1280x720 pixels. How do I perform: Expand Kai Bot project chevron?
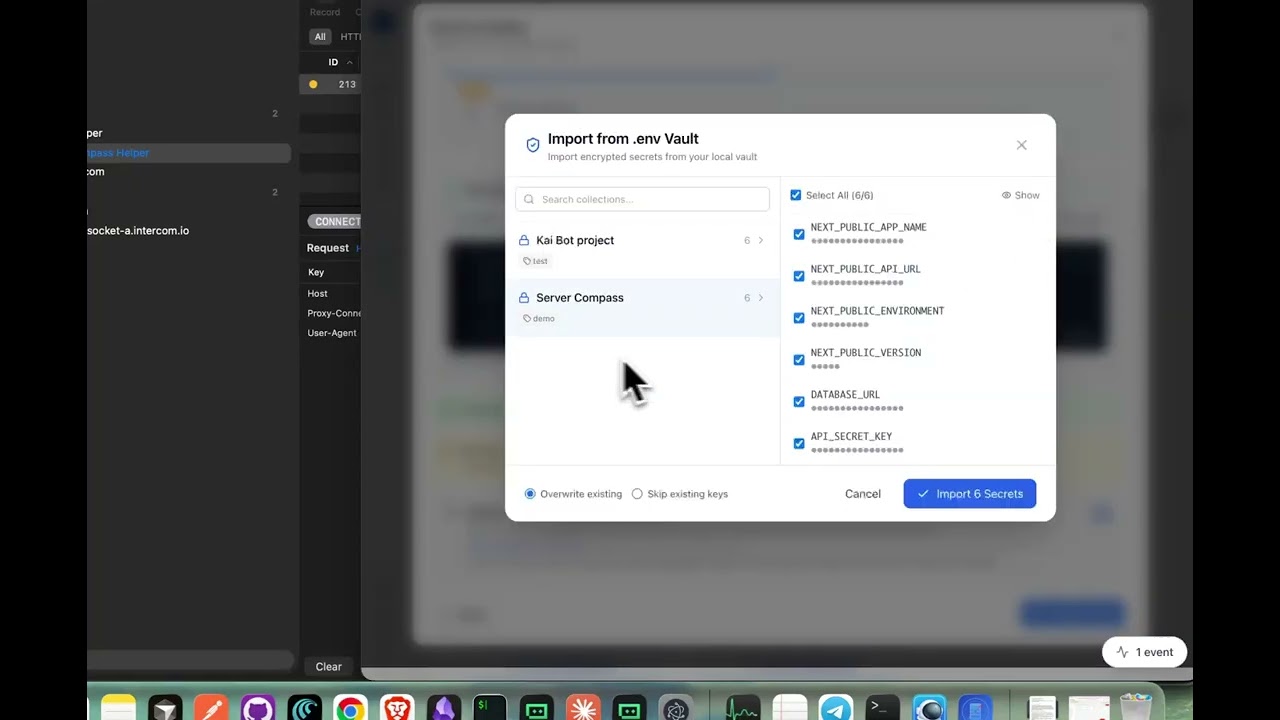761,240
